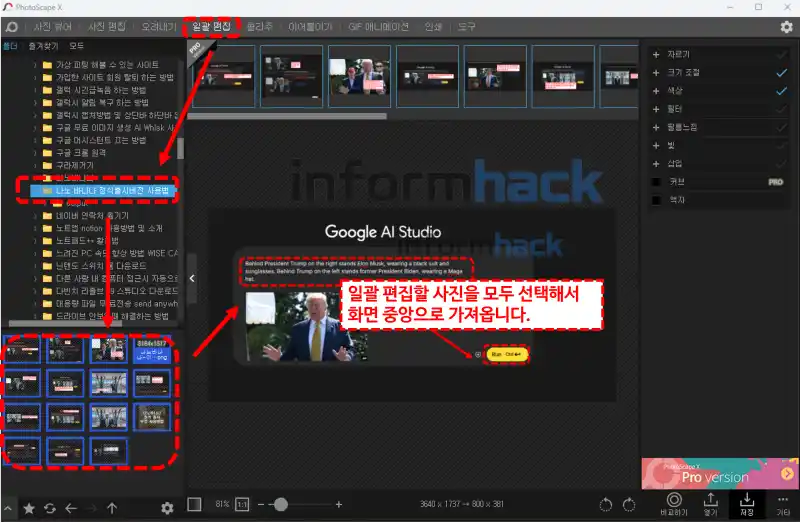The width and height of the screenshot is (800, 522).
Task: Rotate image counterclockwise
Action: click(606, 505)
